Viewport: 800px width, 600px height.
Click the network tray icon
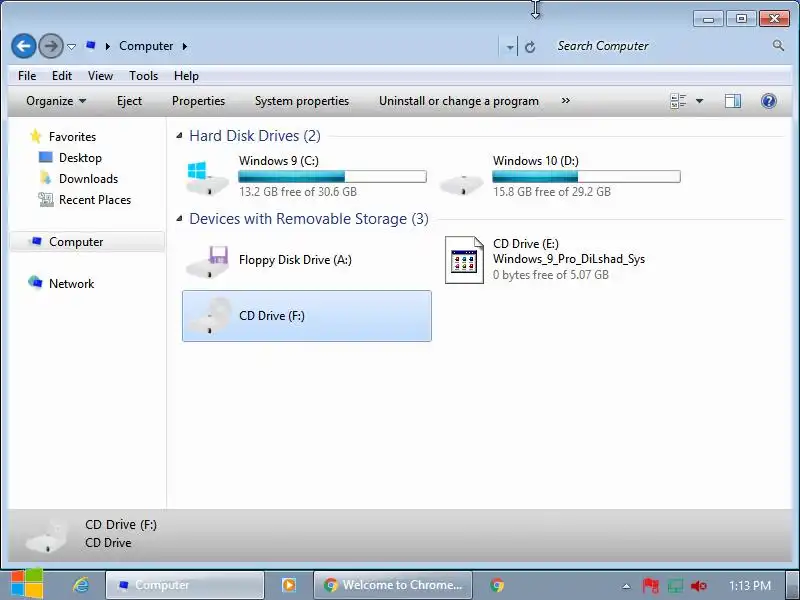tap(675, 585)
